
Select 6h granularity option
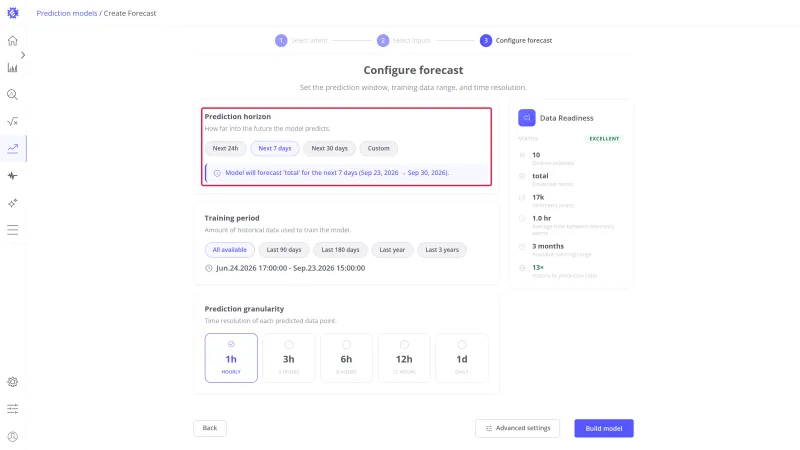point(346,358)
